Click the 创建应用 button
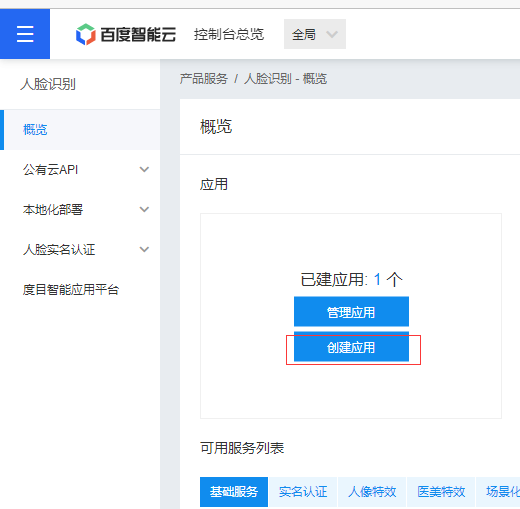Screen dimensions: 520x509 pos(351,347)
